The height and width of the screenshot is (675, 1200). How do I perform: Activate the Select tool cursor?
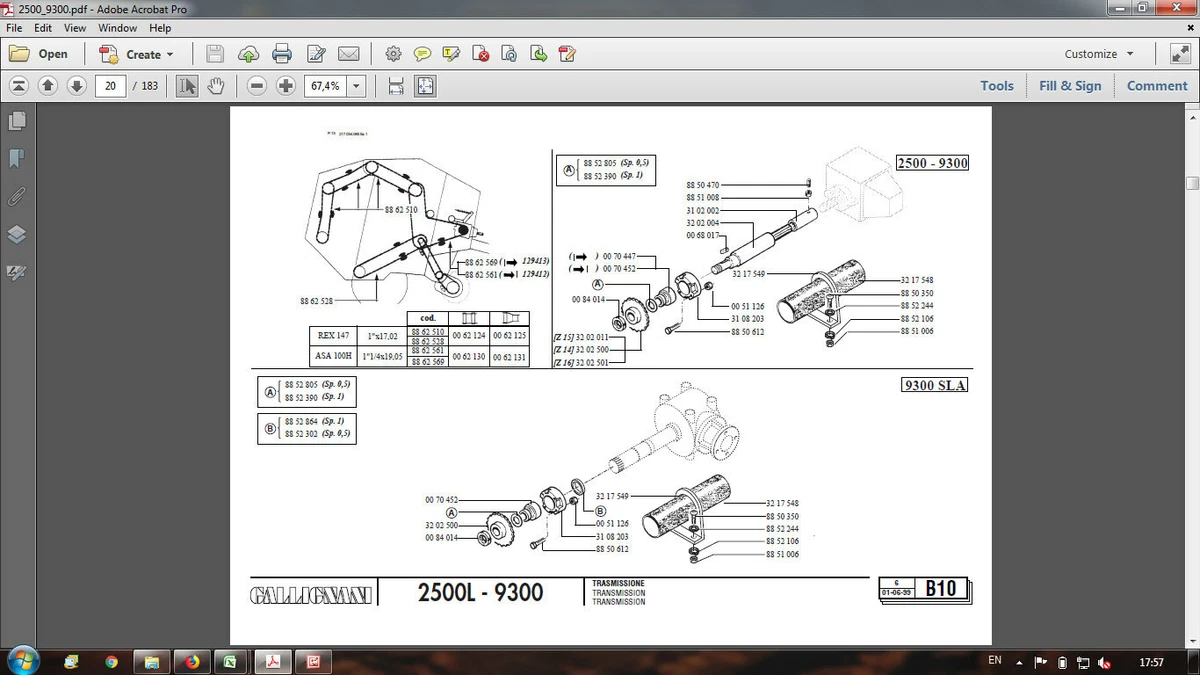click(x=187, y=86)
